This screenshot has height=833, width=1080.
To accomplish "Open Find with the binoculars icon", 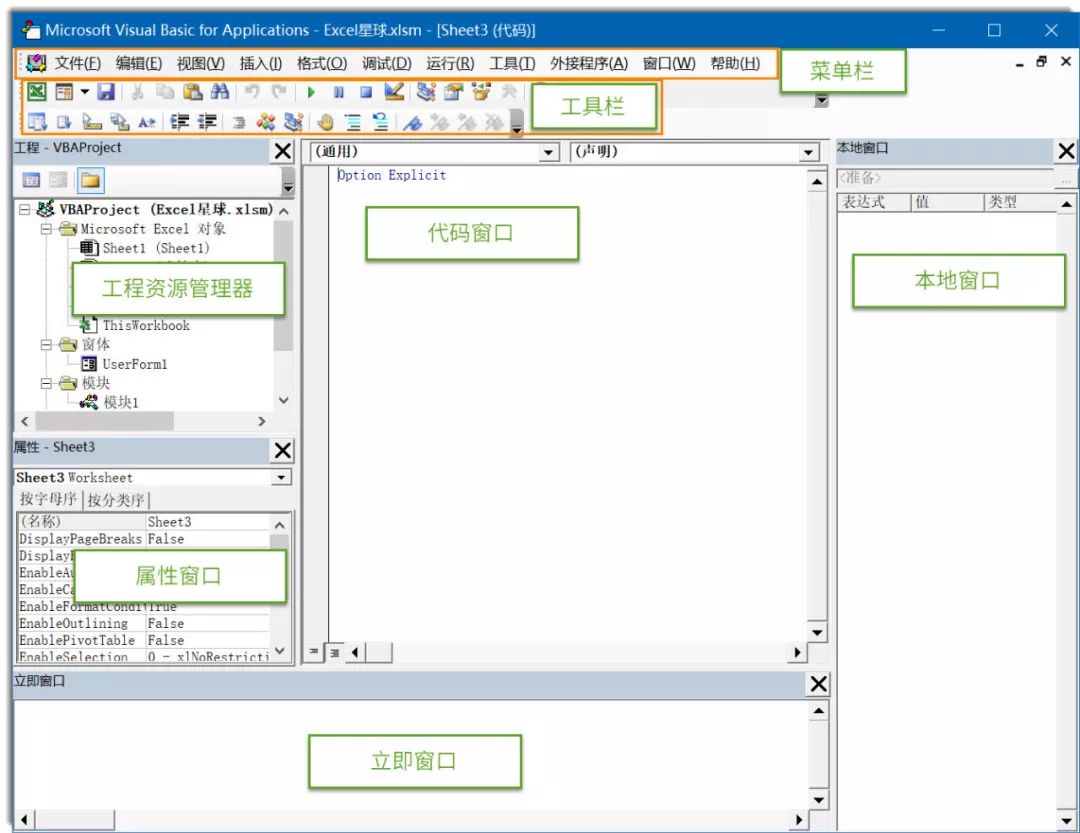I will point(220,92).
